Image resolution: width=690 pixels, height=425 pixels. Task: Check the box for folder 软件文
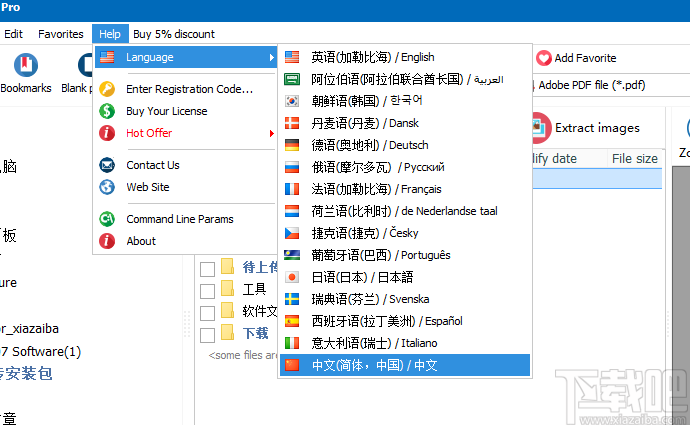point(207,313)
